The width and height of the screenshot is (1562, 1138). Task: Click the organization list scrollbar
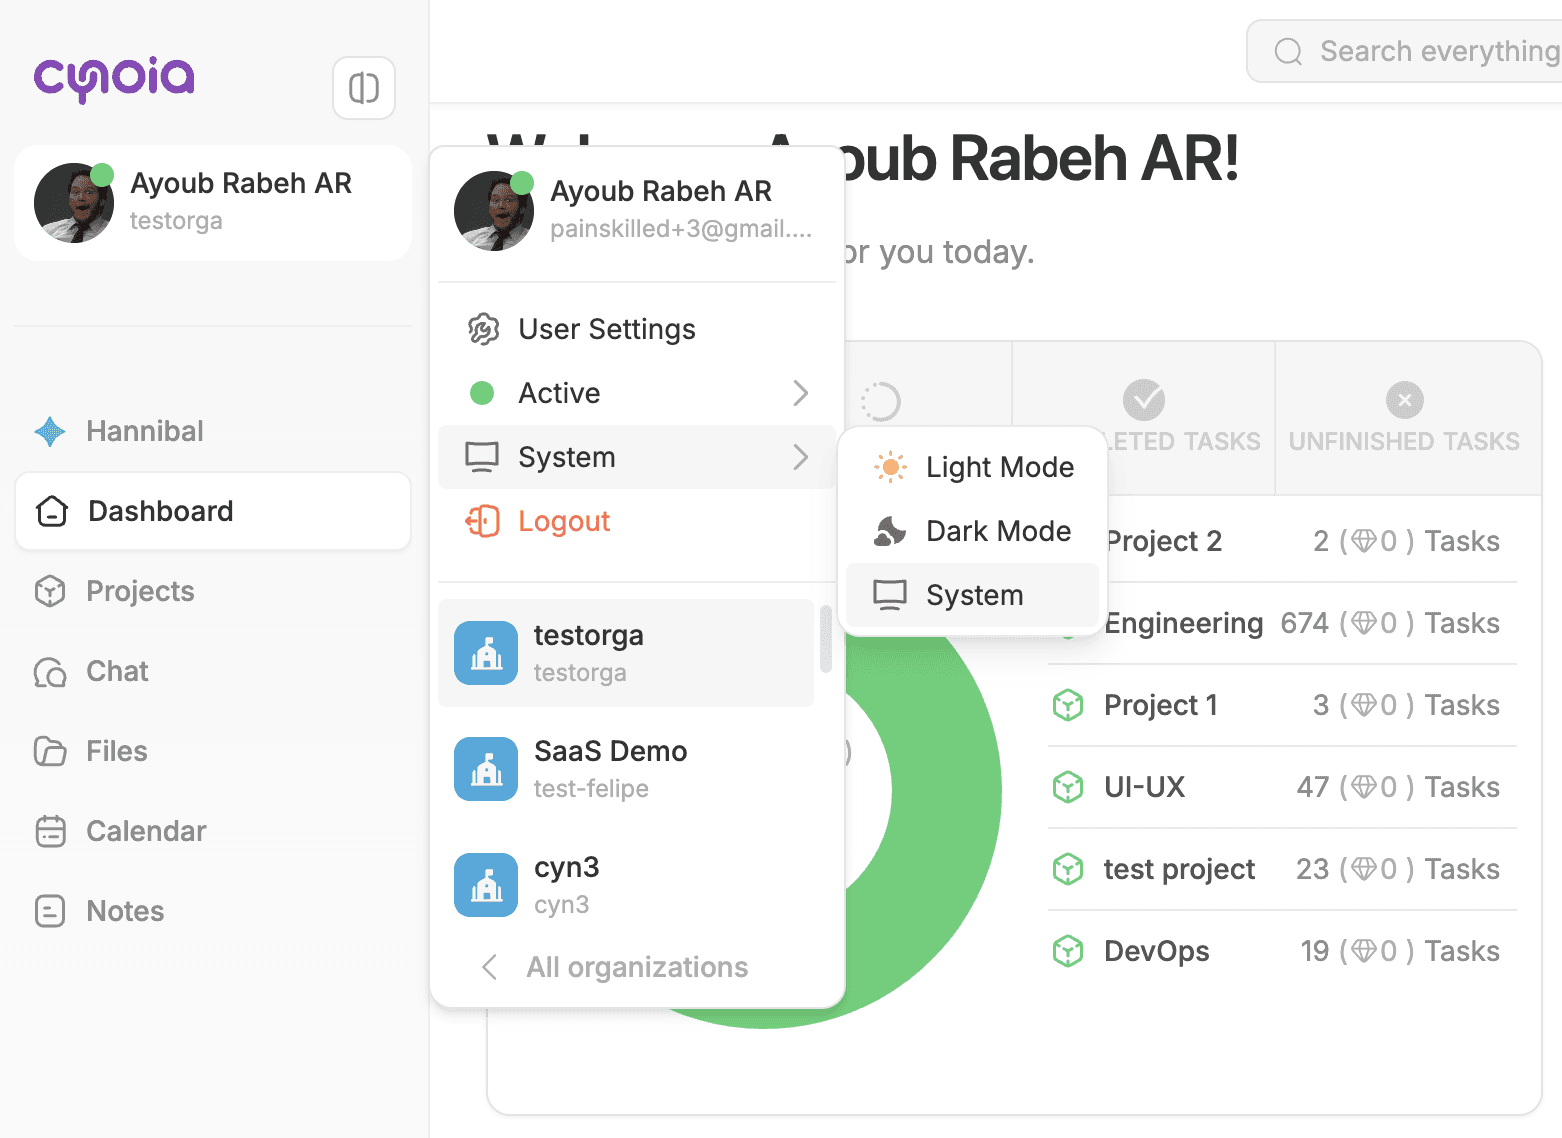tap(826, 640)
